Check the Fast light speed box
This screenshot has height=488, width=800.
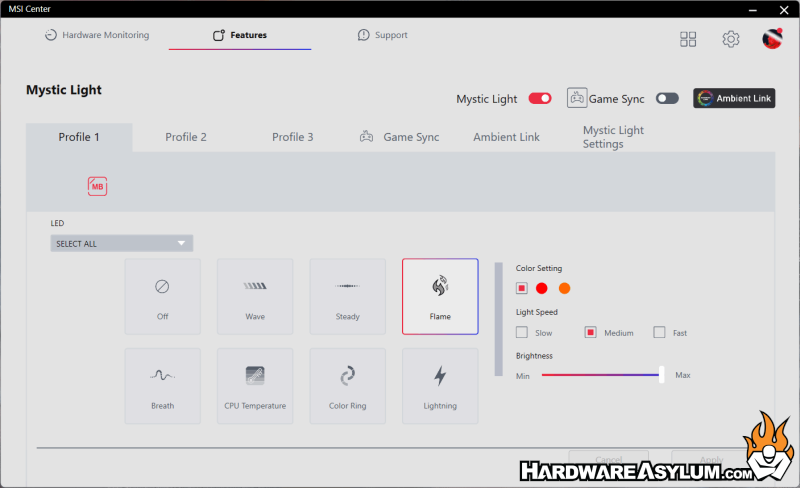[659, 332]
